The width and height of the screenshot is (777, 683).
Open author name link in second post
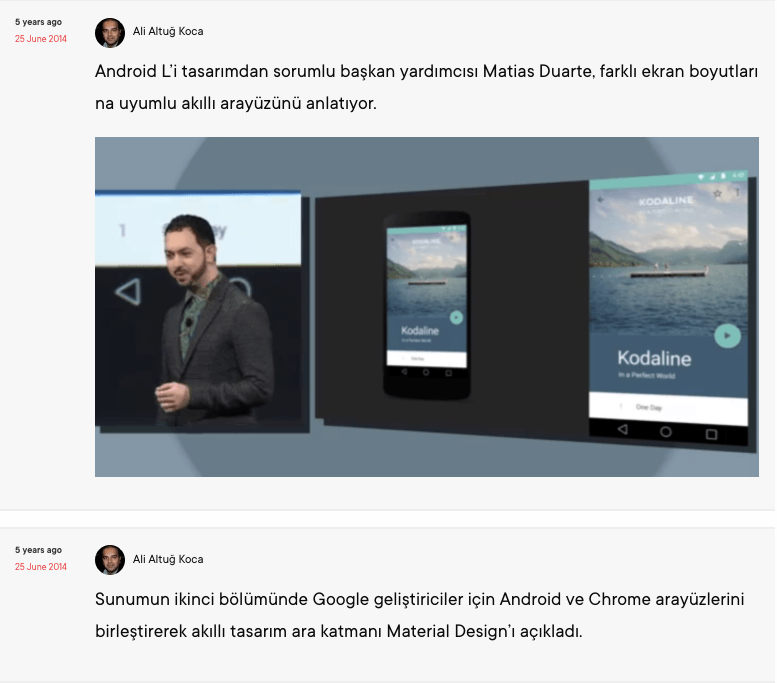(168, 559)
